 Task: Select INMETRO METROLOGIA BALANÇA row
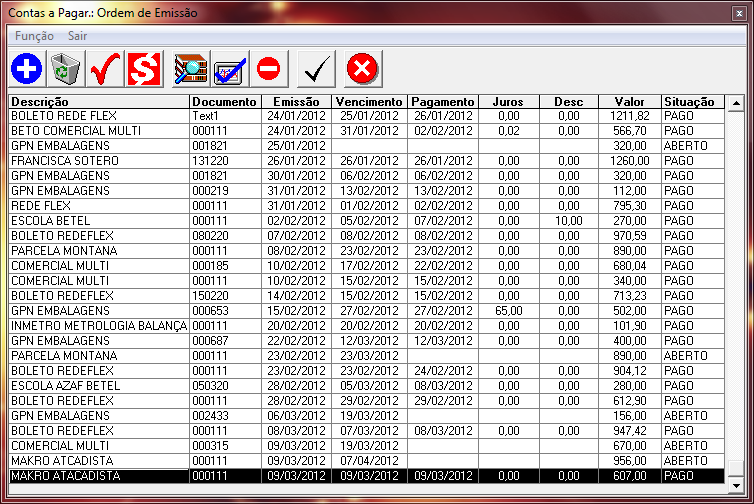click(x=366, y=326)
